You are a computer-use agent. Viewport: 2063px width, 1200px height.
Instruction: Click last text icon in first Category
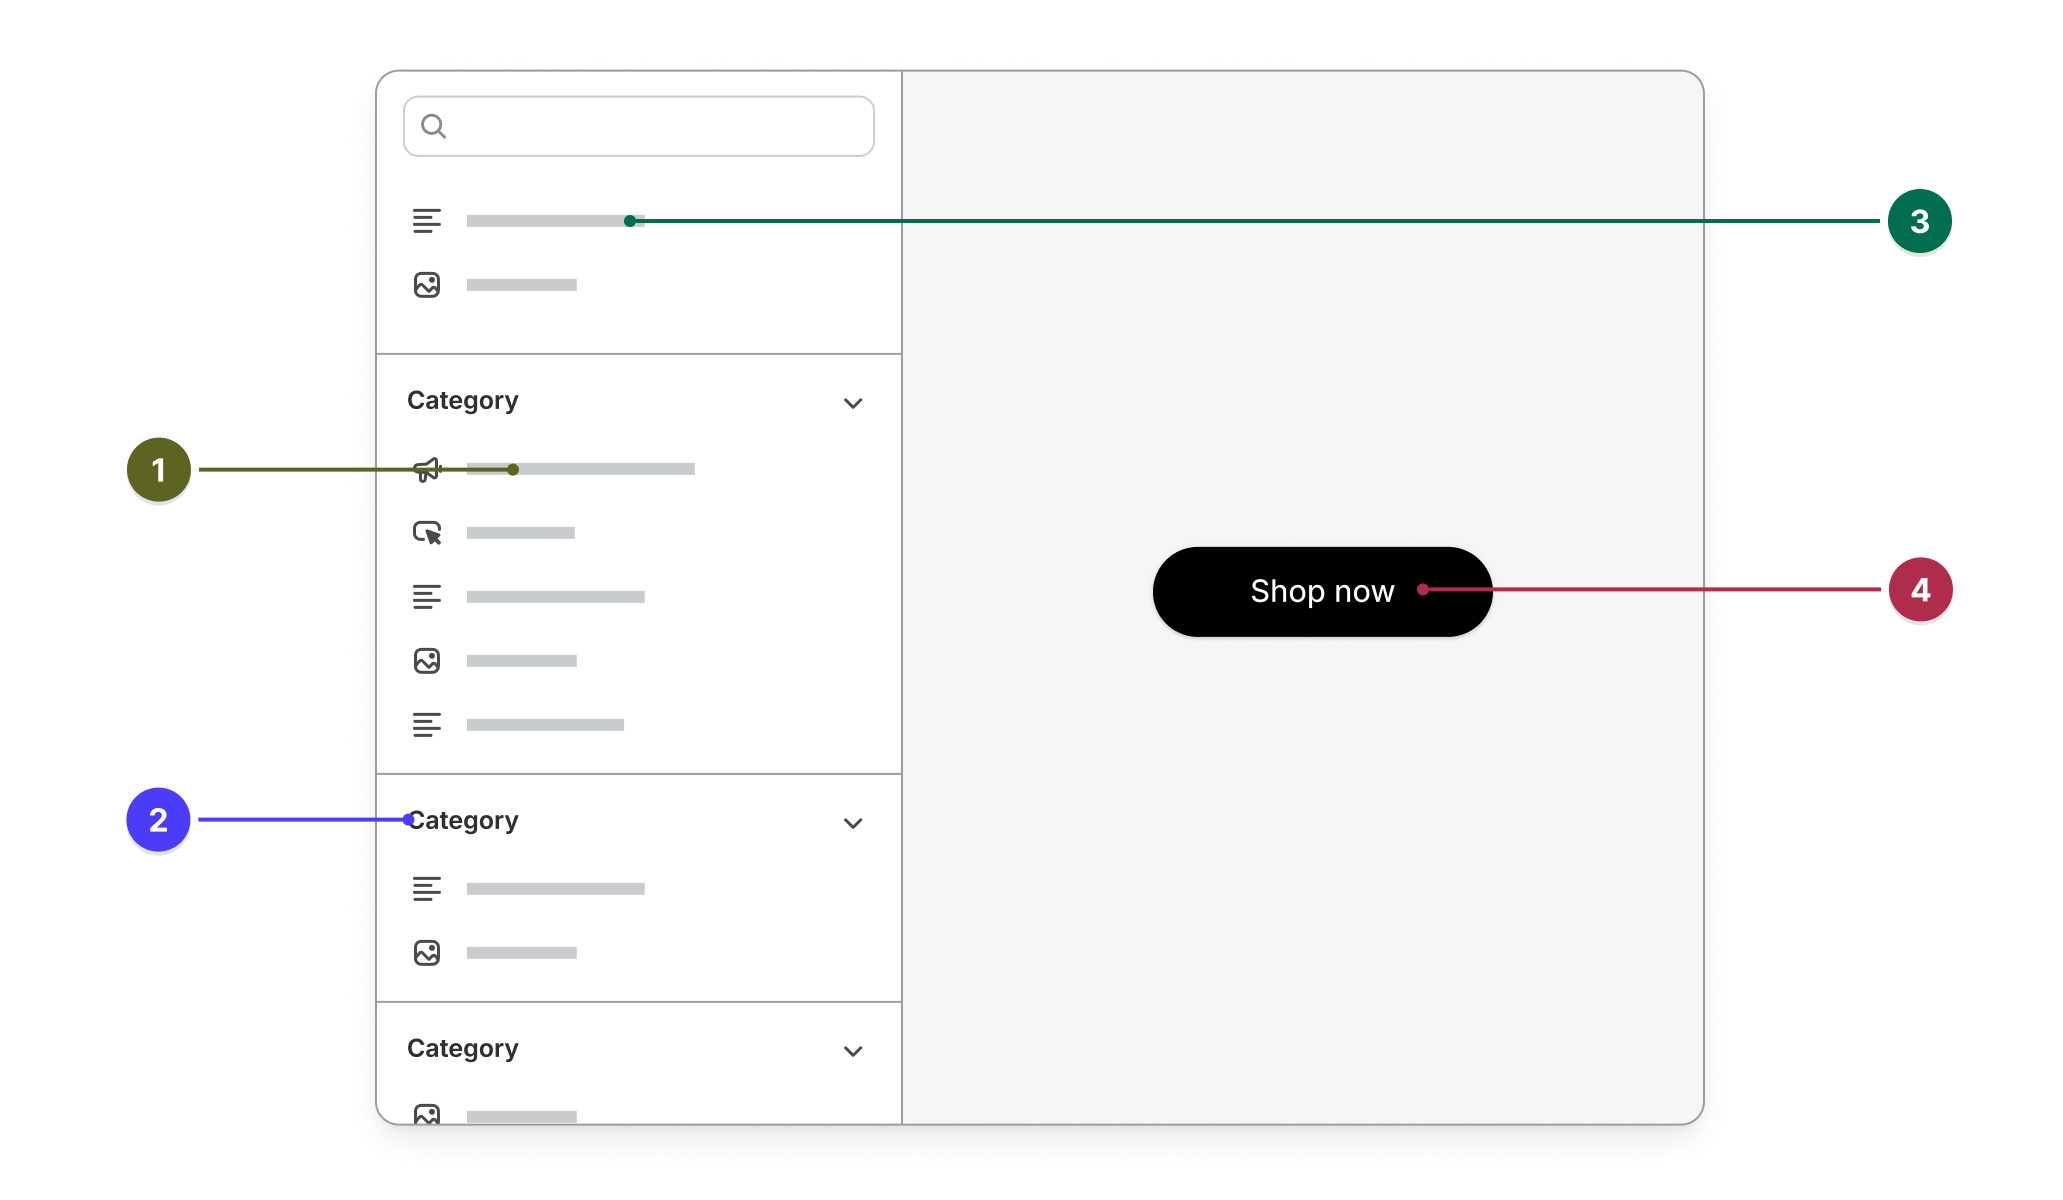427,725
